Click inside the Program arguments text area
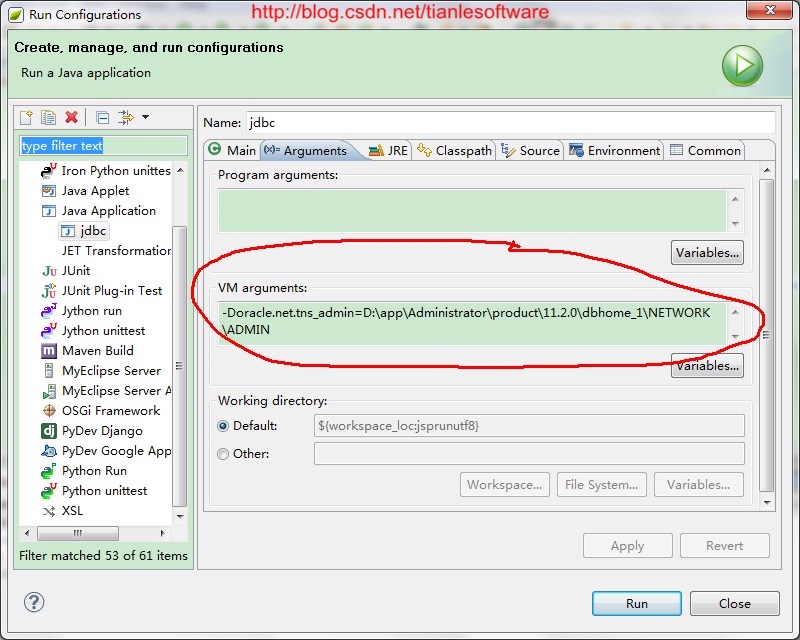The width and height of the screenshot is (800, 640). coord(472,211)
